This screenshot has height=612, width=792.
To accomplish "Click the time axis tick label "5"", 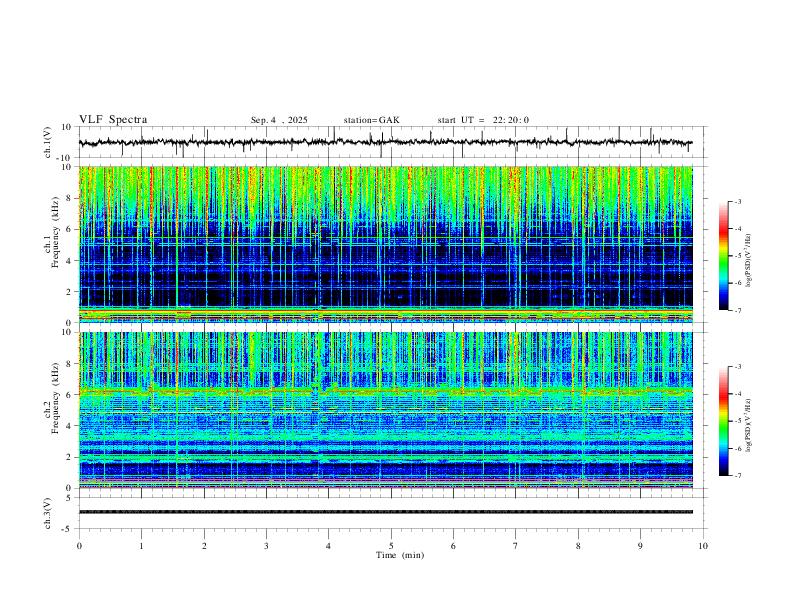I will pos(391,546).
